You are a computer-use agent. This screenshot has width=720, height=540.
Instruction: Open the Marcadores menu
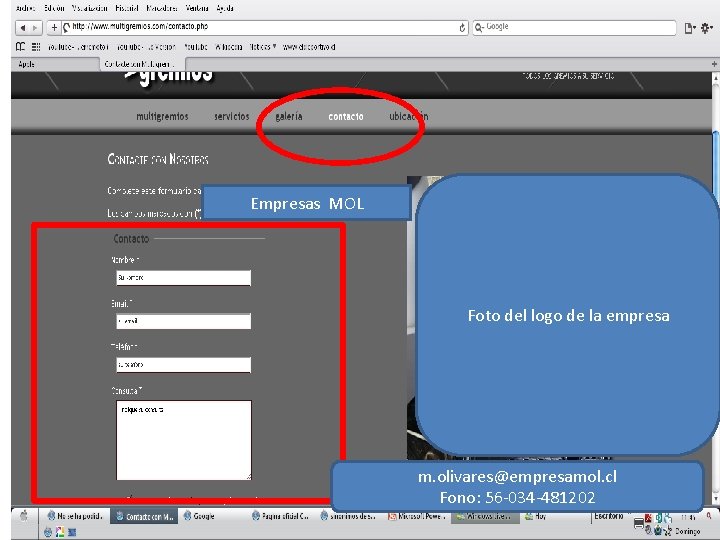tap(162, 8)
